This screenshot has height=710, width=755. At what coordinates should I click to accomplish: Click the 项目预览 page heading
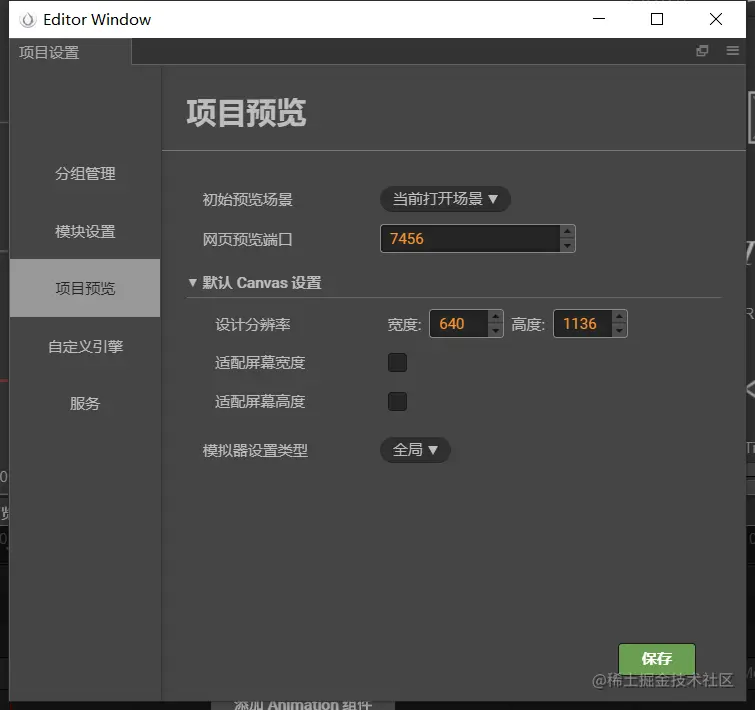(247, 113)
